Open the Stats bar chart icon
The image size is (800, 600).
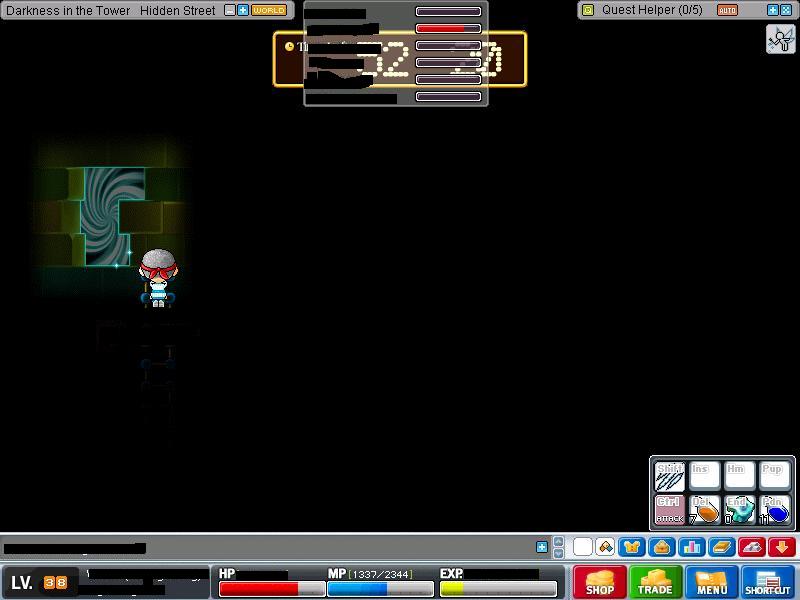(692, 547)
